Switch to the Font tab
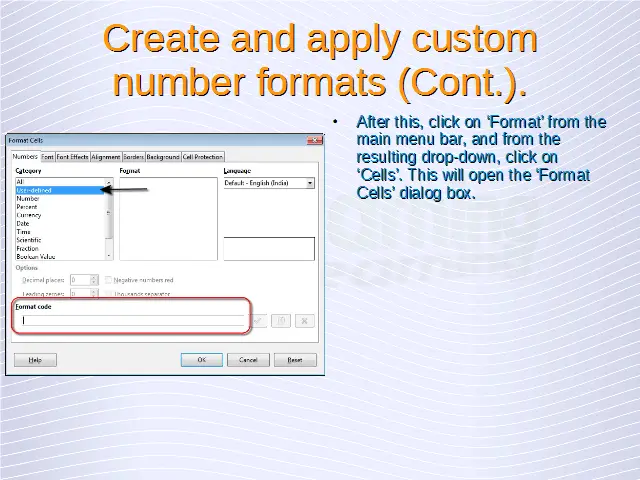Image resolution: width=640 pixels, height=480 pixels. pyautogui.click(x=47, y=157)
